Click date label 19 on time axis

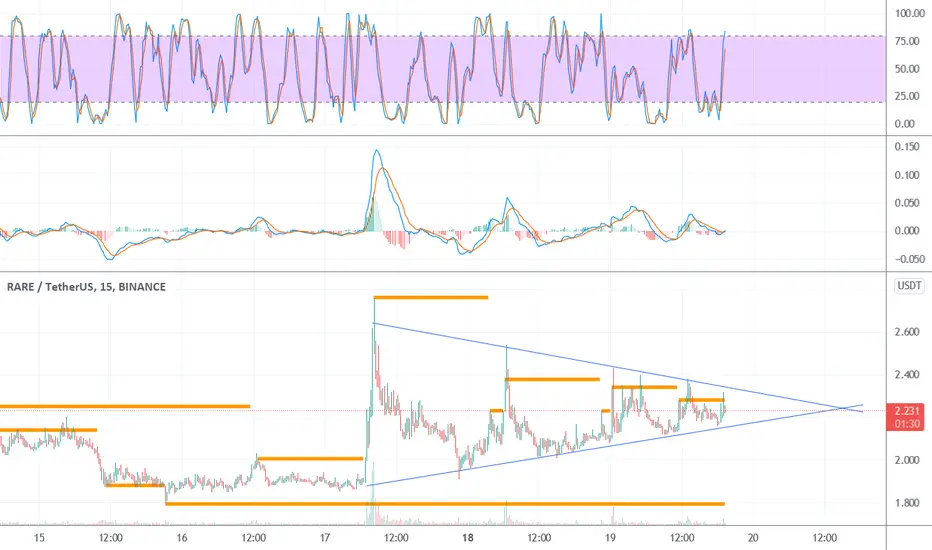click(x=610, y=538)
